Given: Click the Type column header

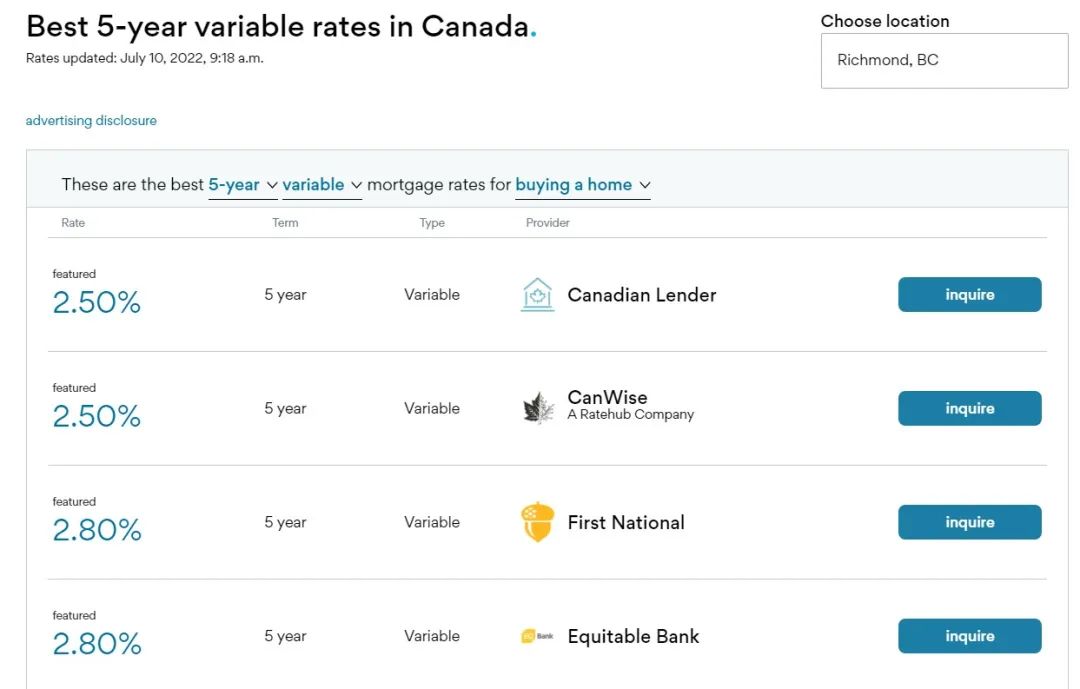Looking at the screenshot, I should (x=432, y=223).
